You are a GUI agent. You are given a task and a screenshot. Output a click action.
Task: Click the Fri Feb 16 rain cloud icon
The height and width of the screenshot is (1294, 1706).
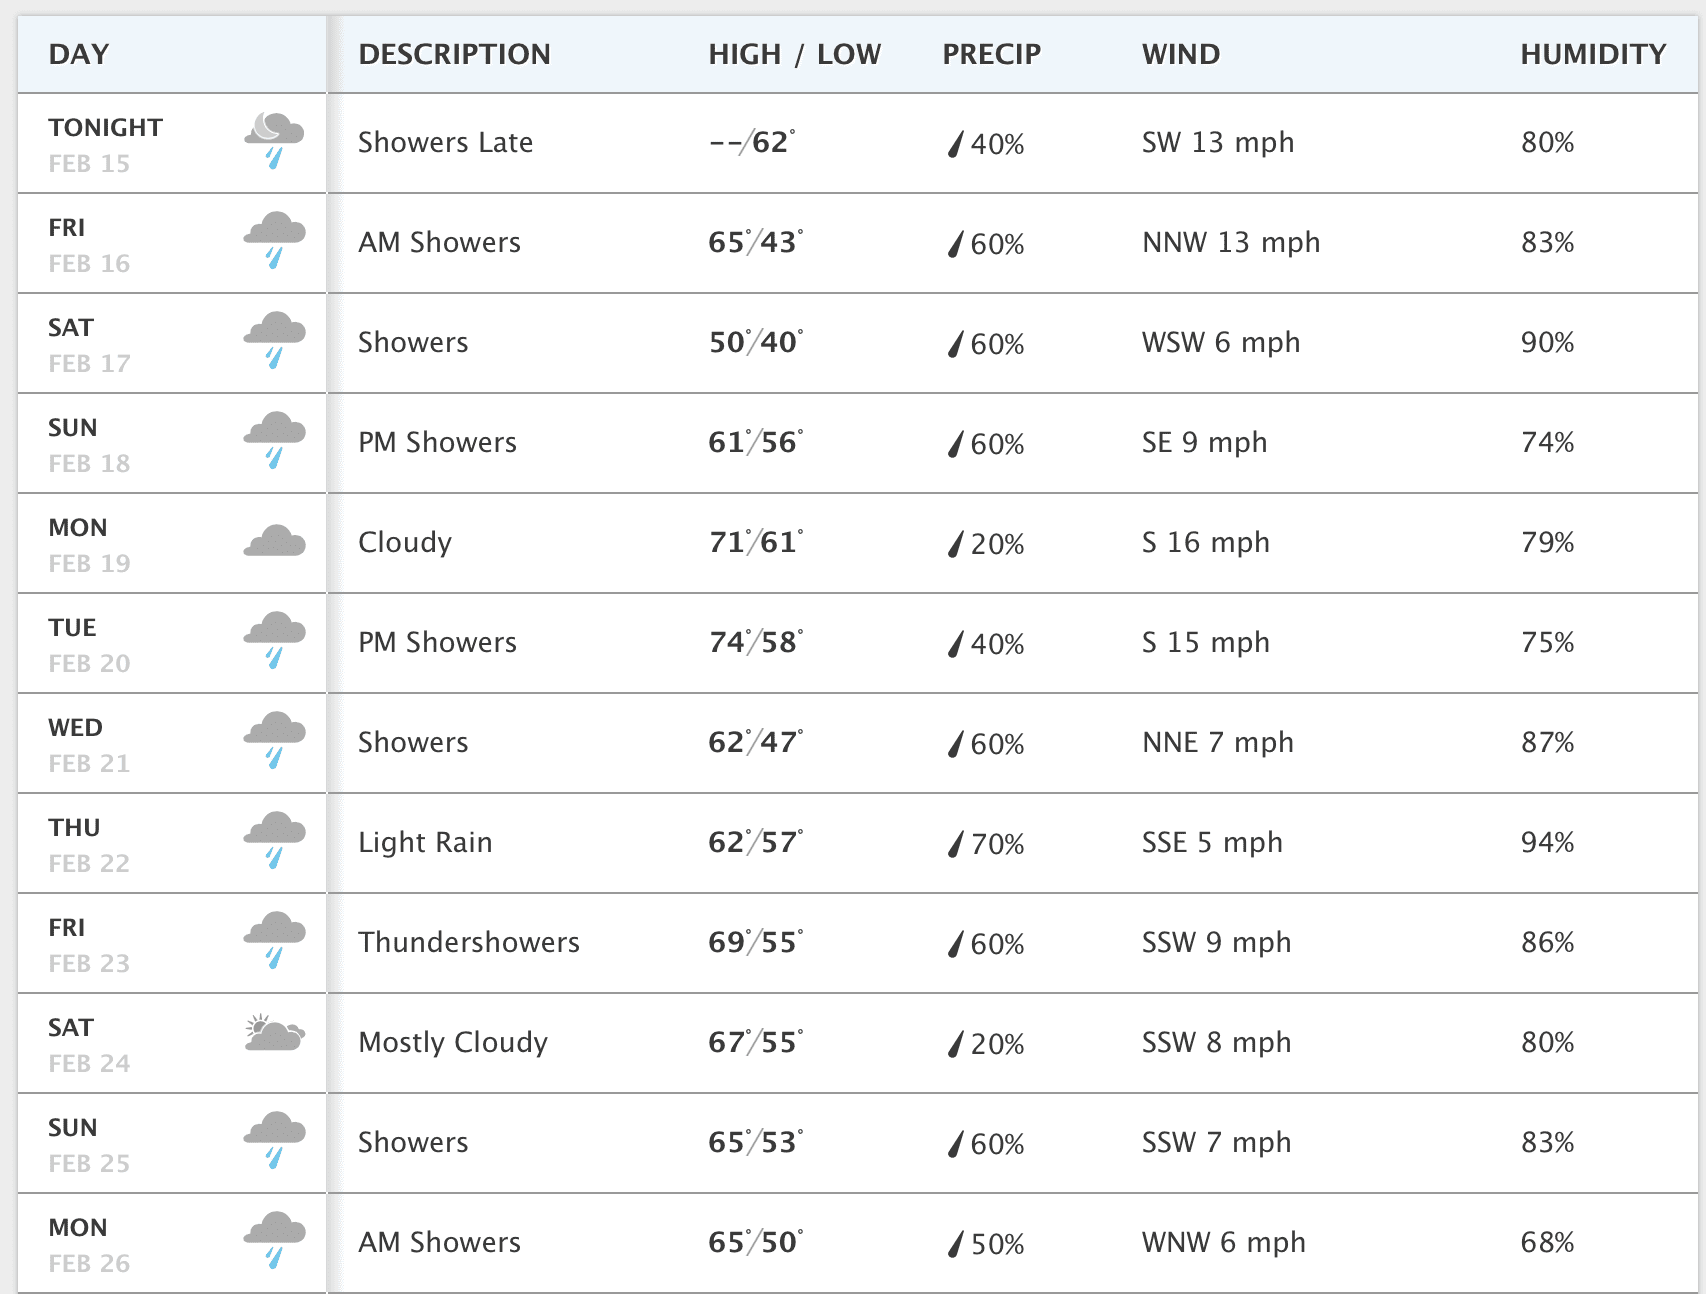click(274, 241)
